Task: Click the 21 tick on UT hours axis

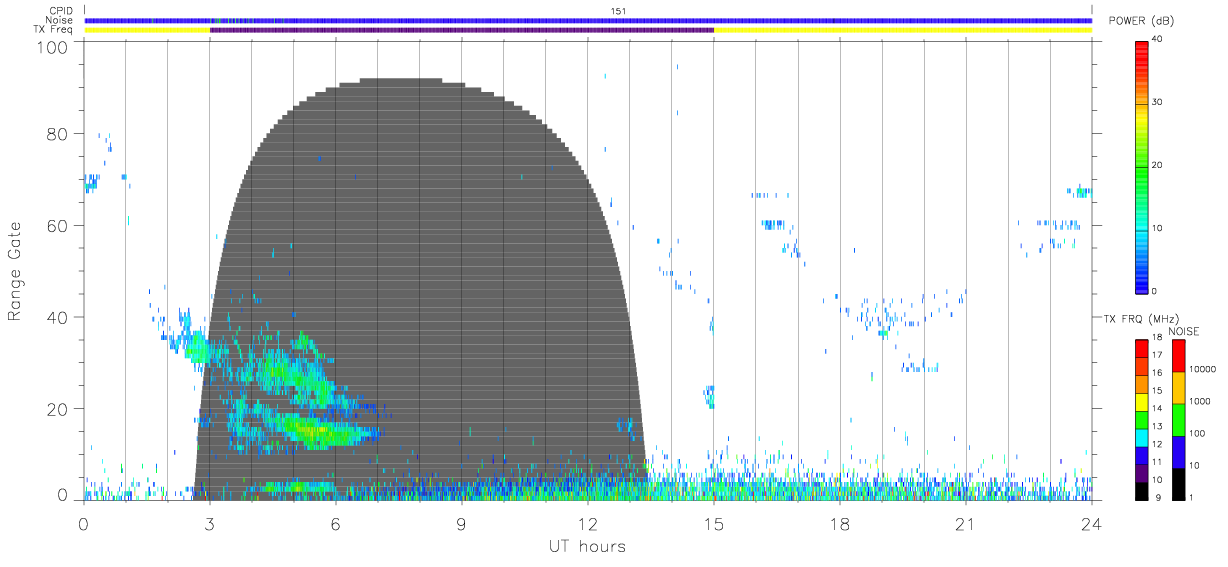Action: [966, 522]
